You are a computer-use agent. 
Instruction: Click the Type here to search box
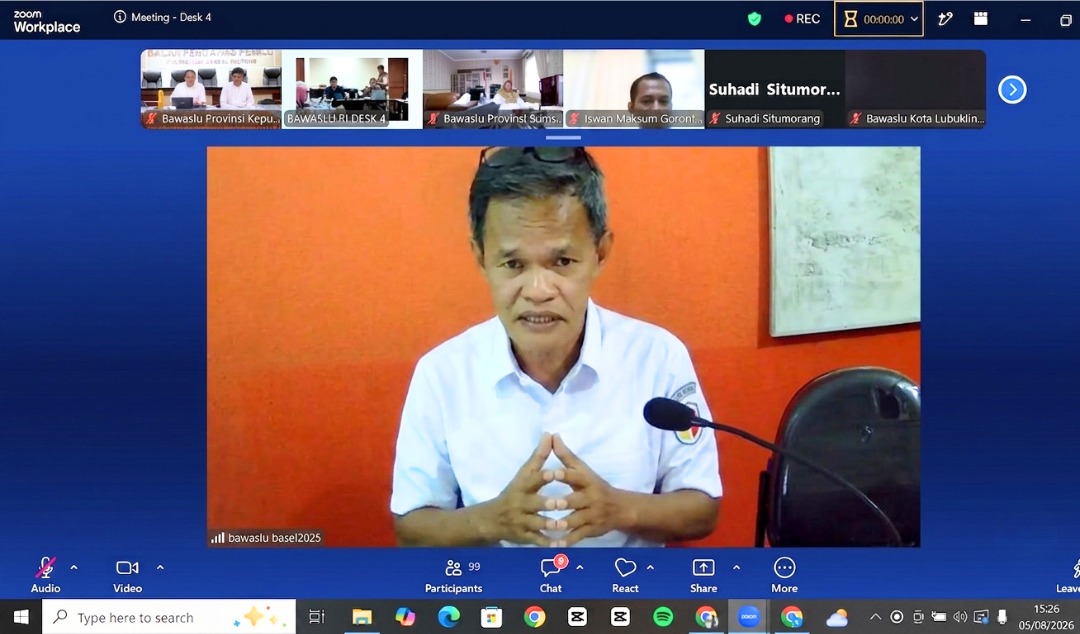click(x=169, y=617)
